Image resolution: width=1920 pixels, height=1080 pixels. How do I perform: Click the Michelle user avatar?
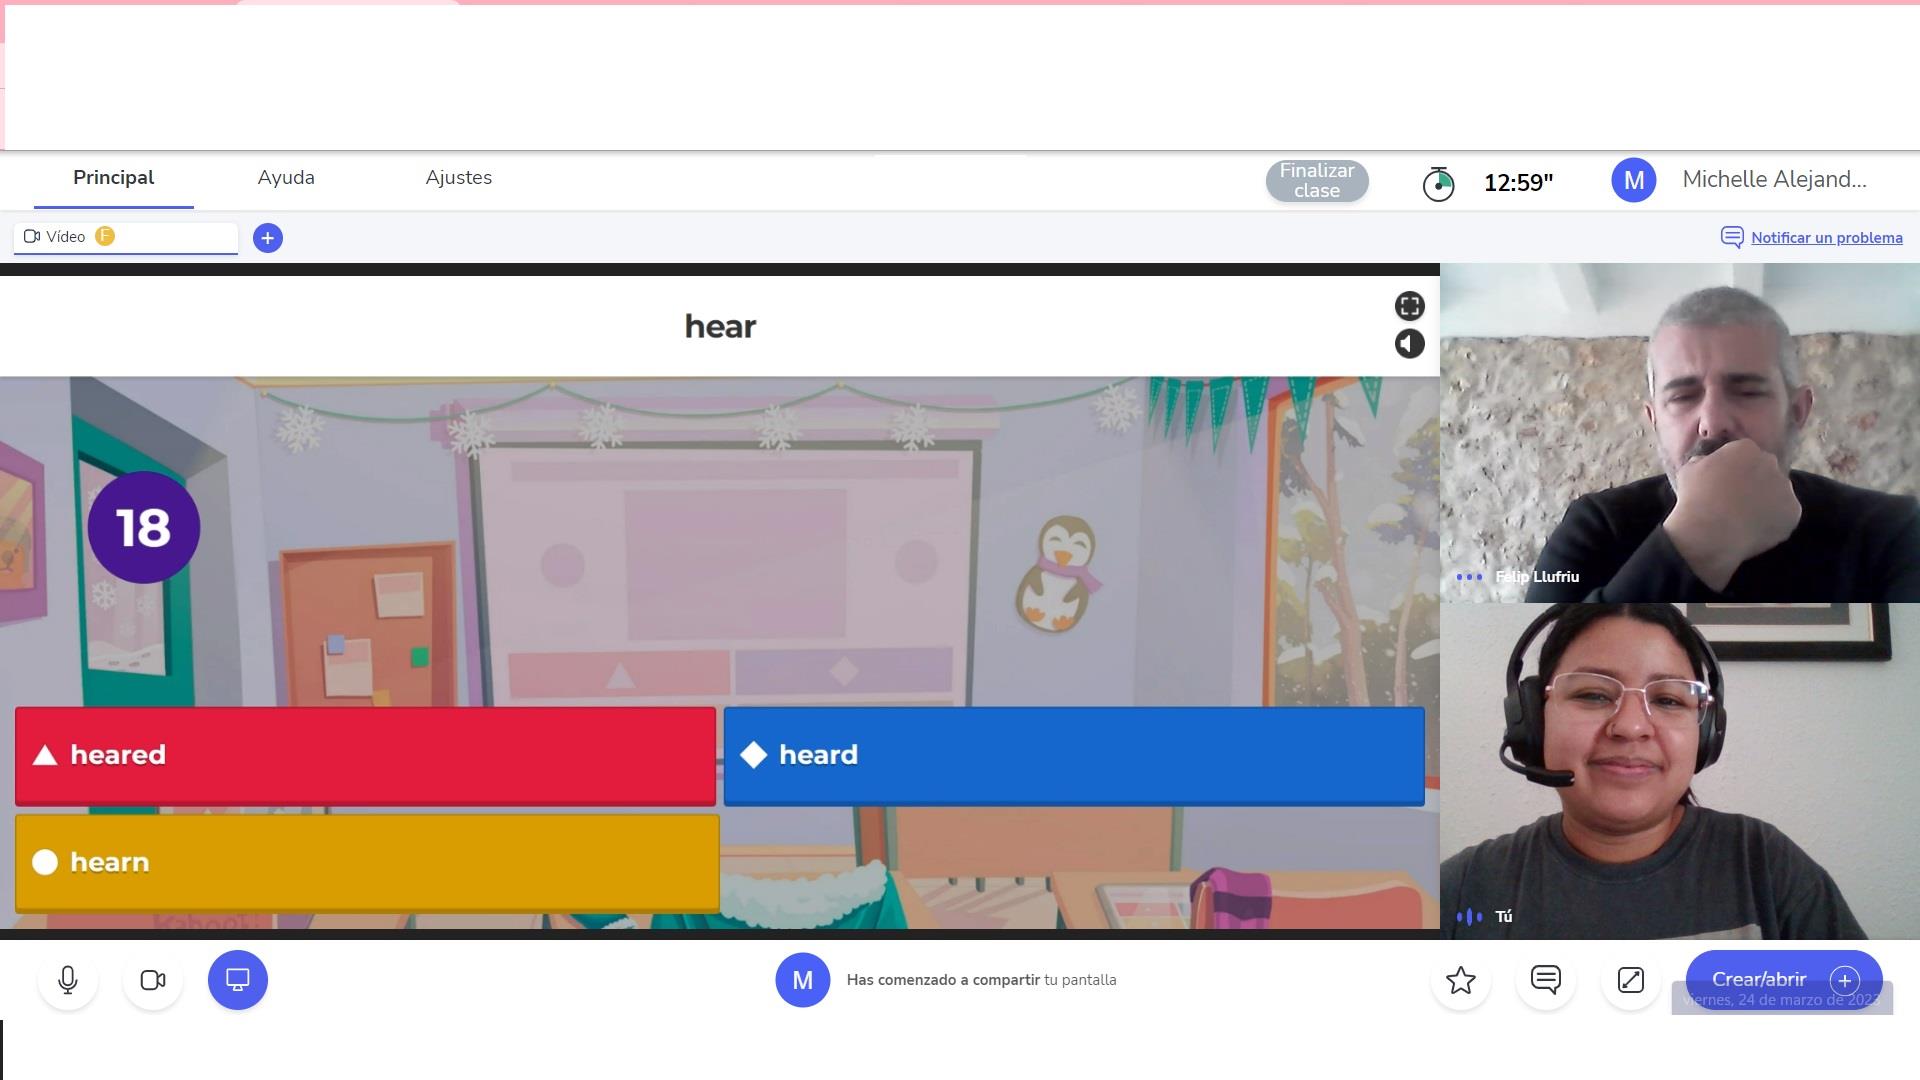[1633, 180]
